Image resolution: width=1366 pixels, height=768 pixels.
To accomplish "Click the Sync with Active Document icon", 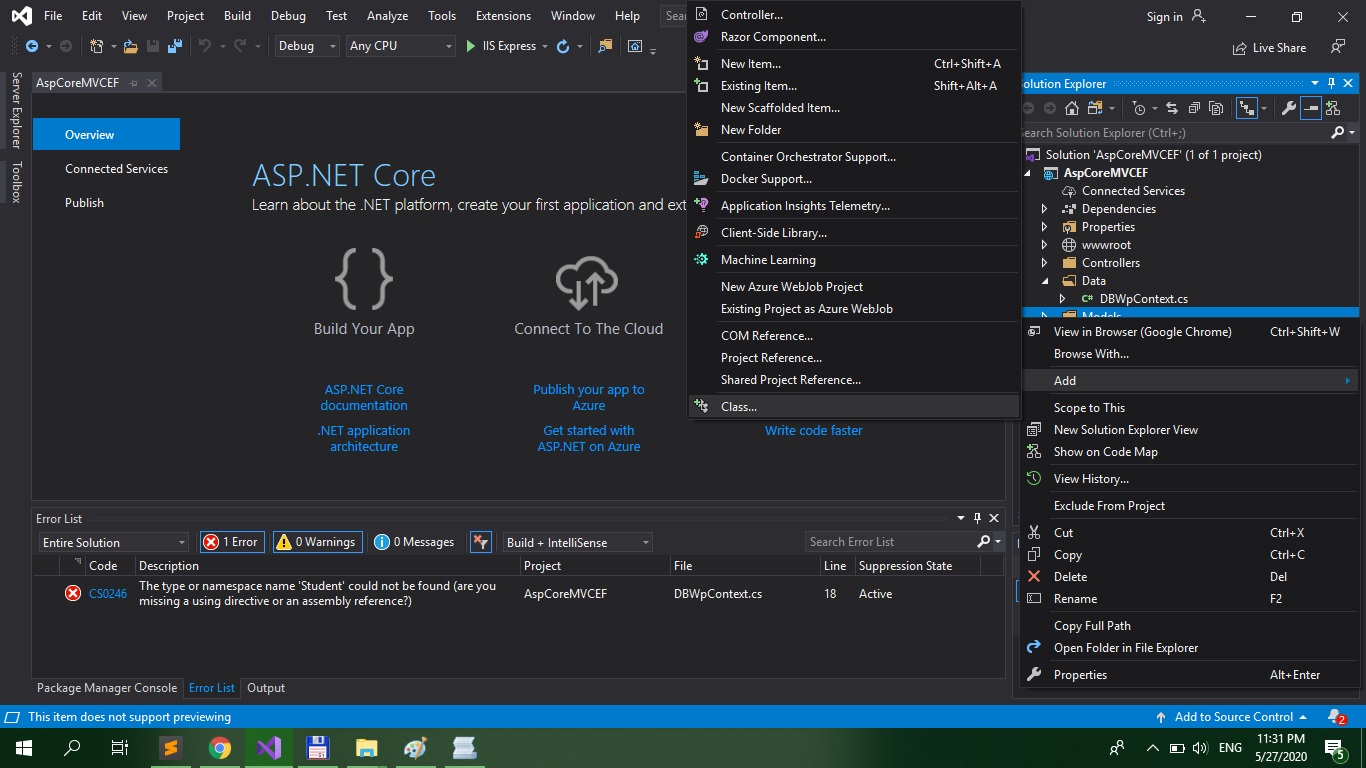I will [x=1171, y=108].
